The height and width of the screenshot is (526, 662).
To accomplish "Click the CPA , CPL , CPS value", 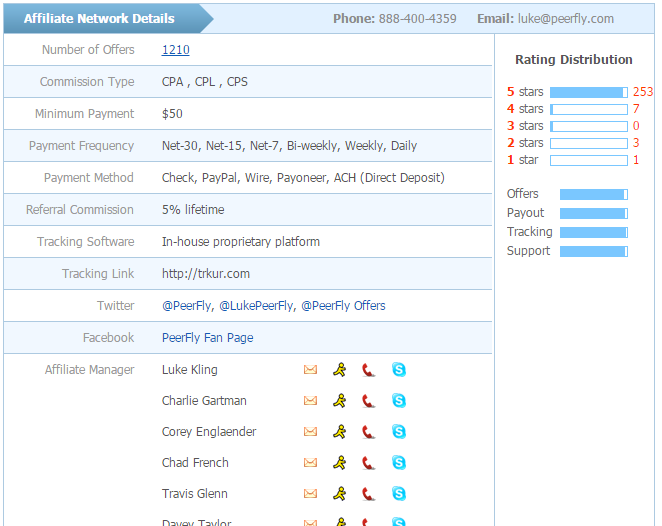I will click(x=205, y=81).
